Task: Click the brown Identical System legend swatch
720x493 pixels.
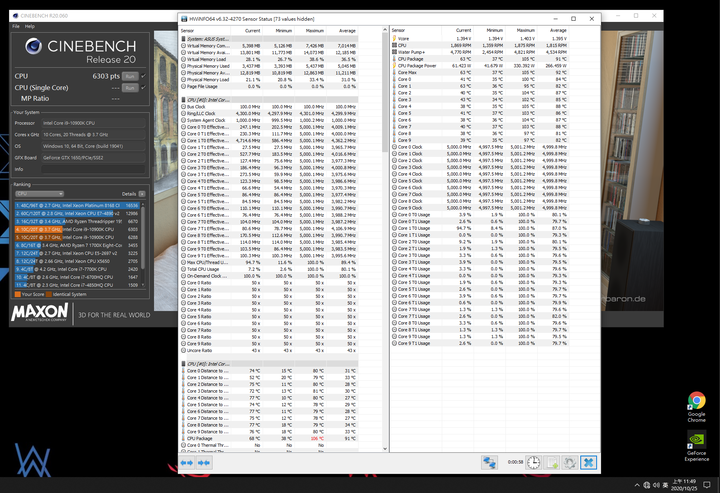Action: (49, 294)
